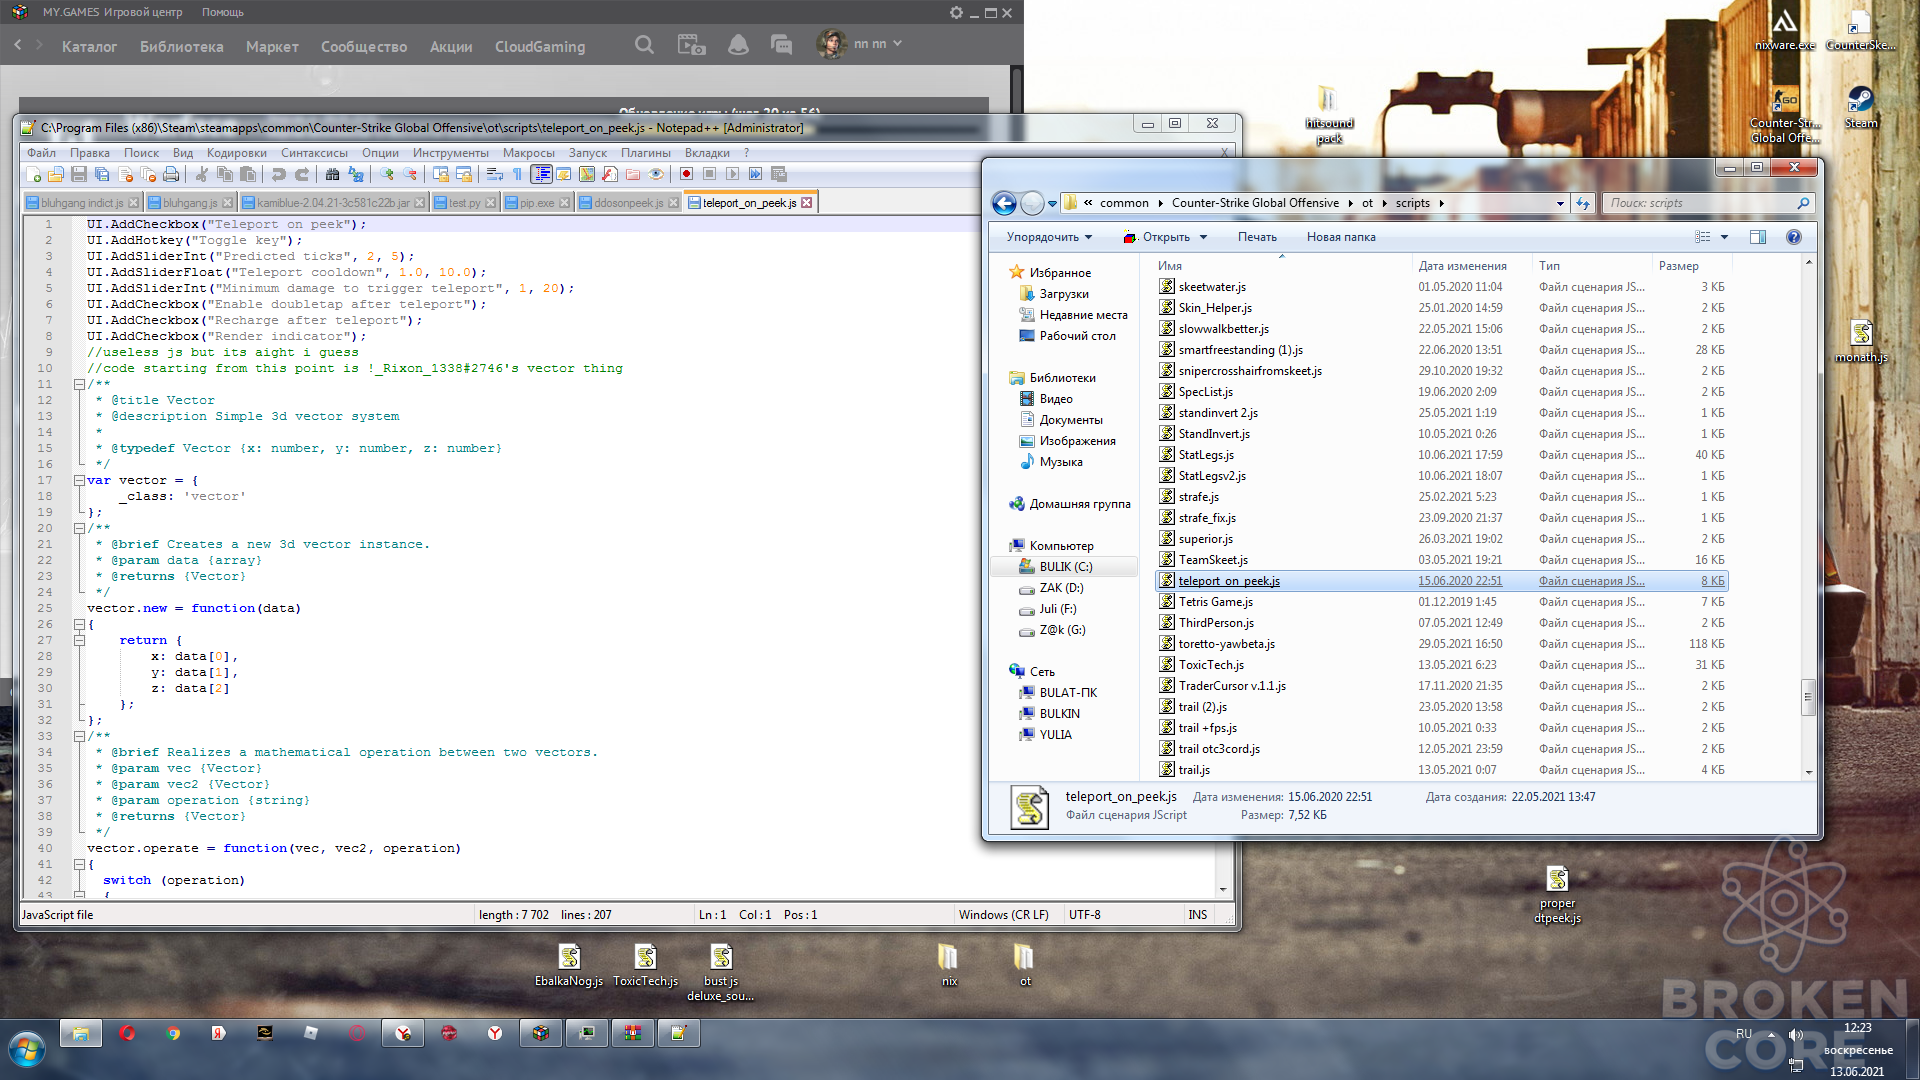1920x1080 pixels.
Task: Click the Zoom In magnifier icon
Action: point(387,174)
